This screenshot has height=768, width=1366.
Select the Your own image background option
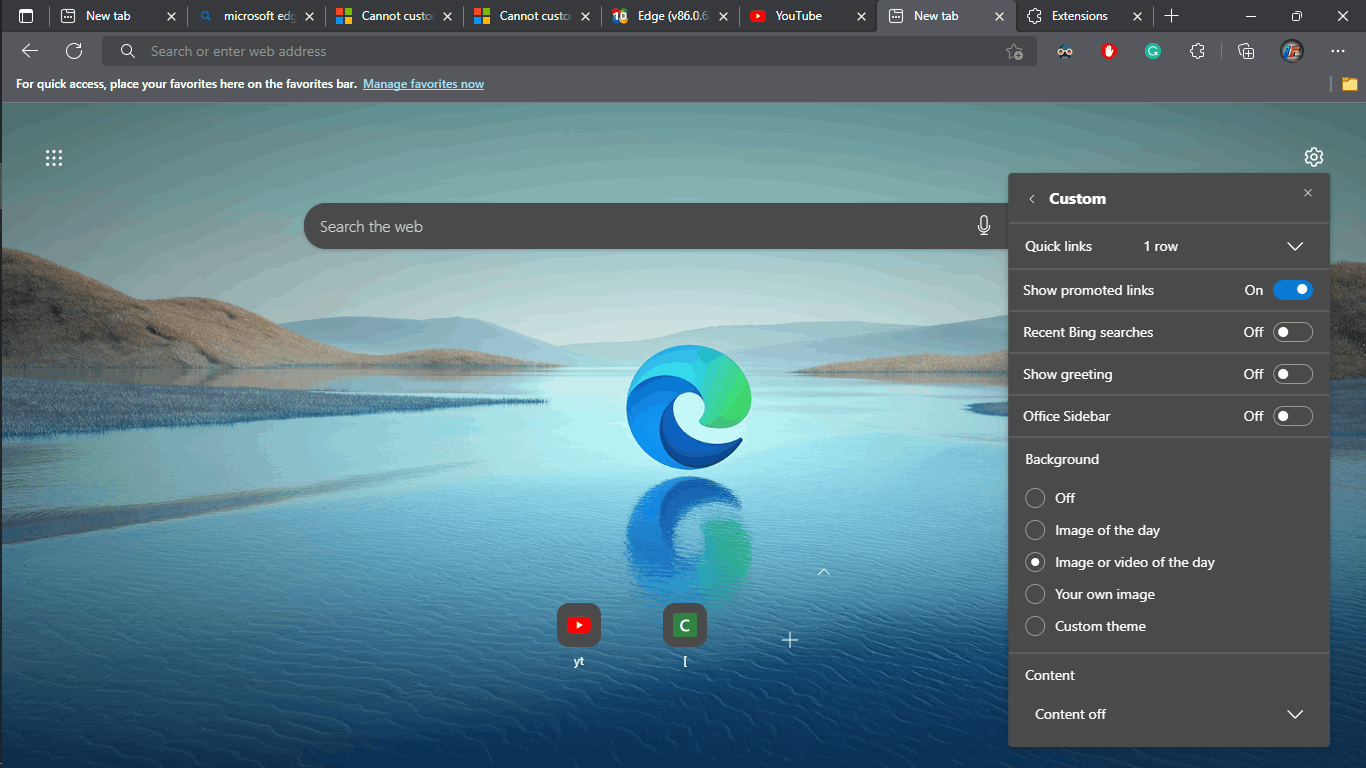[1036, 594]
